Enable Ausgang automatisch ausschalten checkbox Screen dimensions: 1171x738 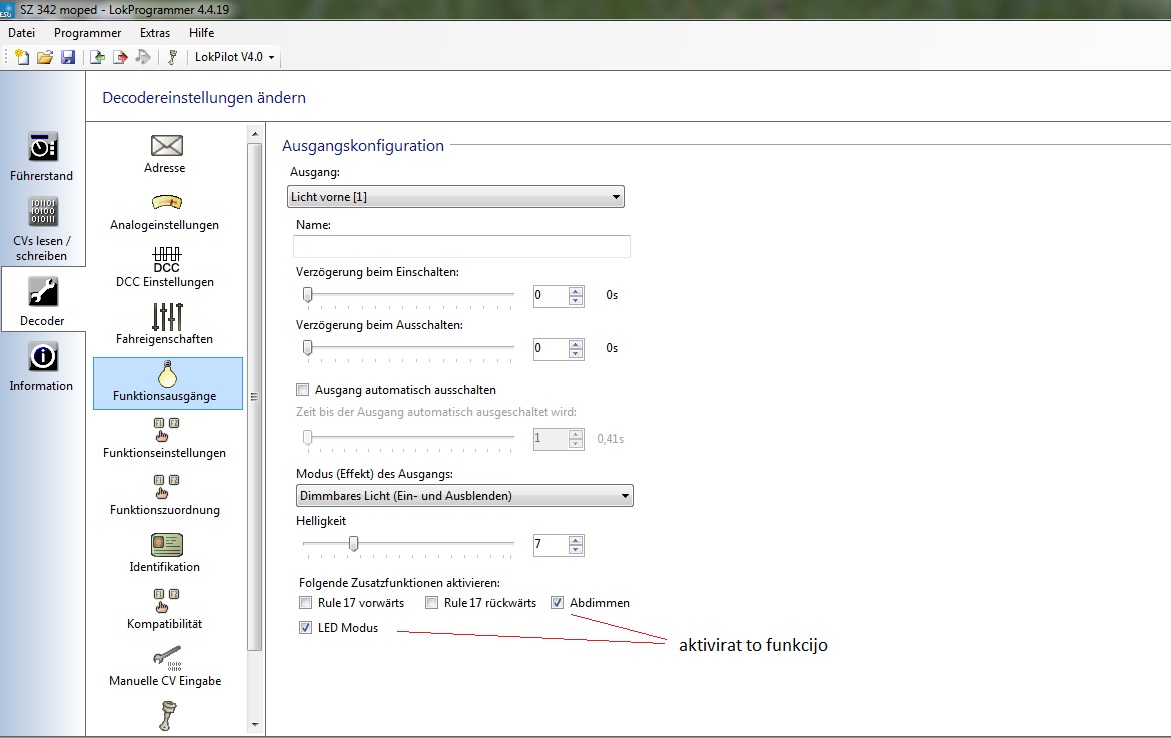tap(302, 390)
